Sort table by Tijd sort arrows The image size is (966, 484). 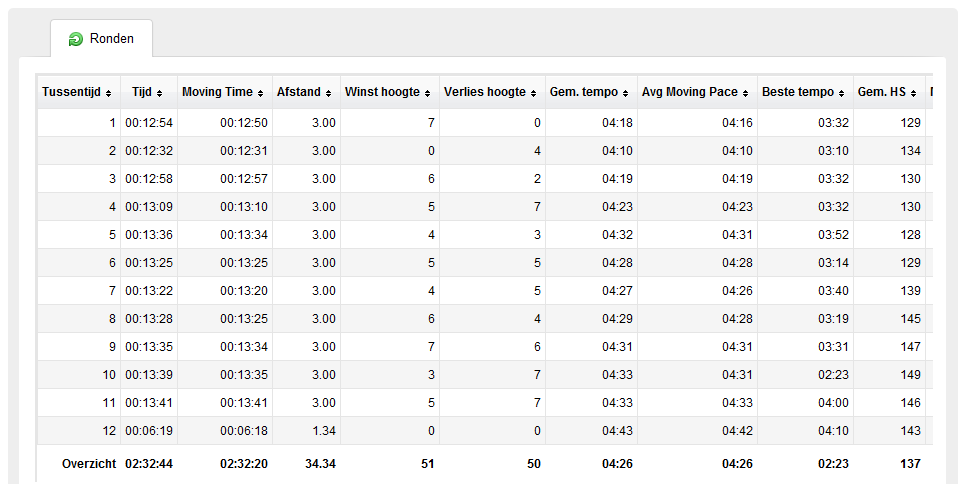click(x=159, y=94)
